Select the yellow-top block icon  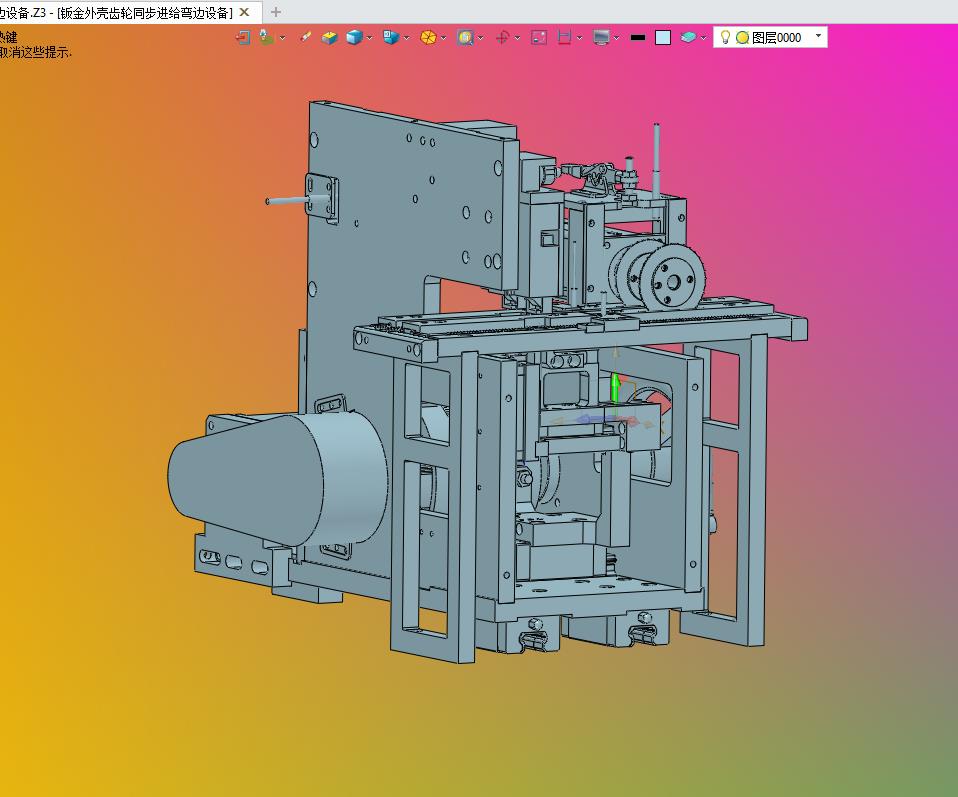click(329, 38)
